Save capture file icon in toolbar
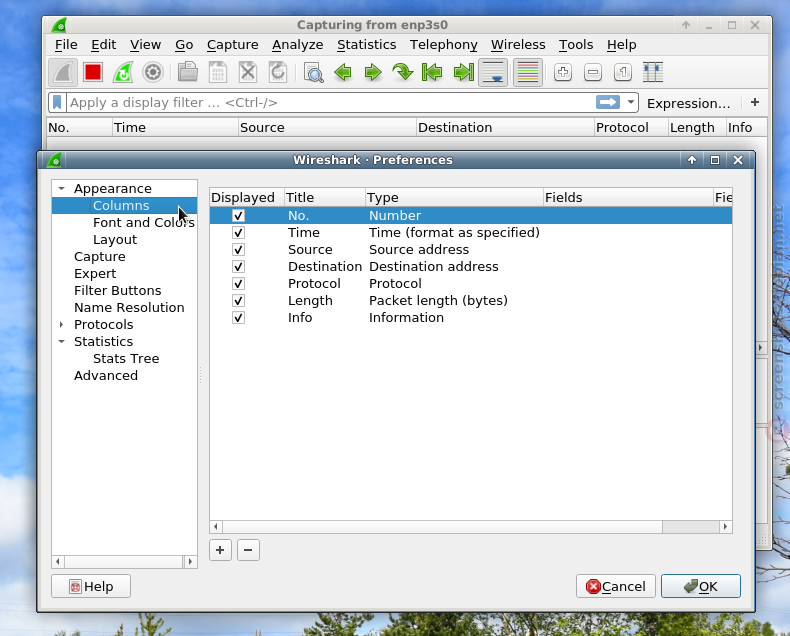The image size is (790, 636). (x=218, y=73)
